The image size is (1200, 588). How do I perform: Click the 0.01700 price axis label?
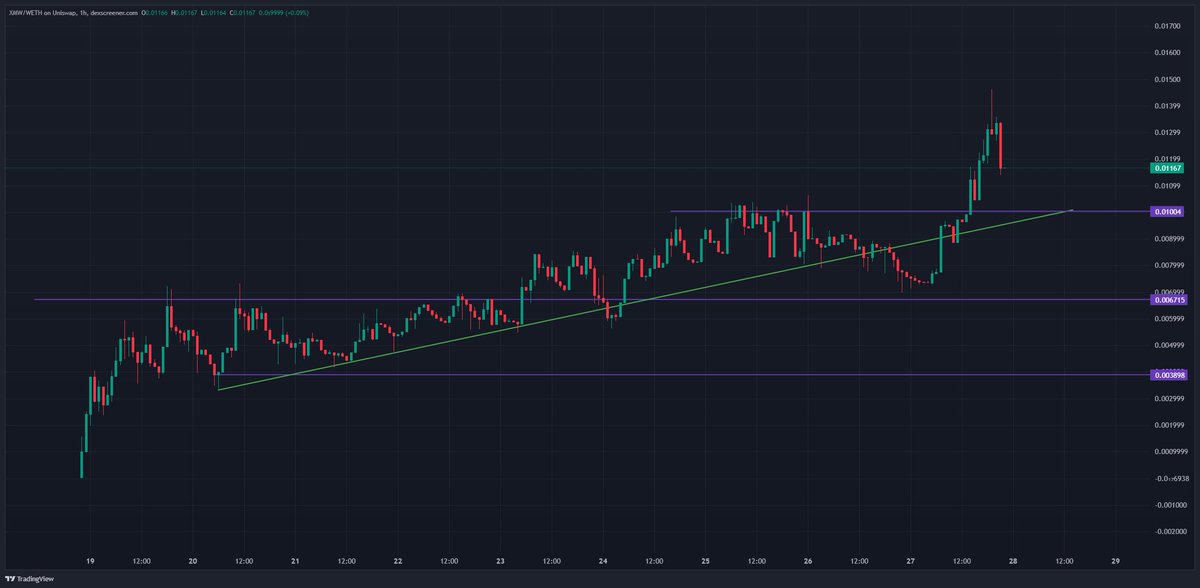(x=1167, y=26)
